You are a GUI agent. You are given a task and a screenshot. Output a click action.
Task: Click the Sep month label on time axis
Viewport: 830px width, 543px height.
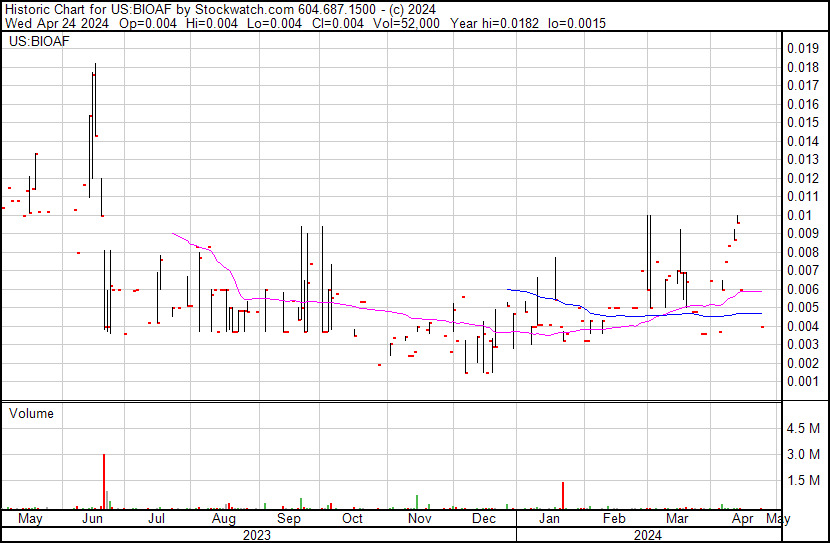(289, 519)
